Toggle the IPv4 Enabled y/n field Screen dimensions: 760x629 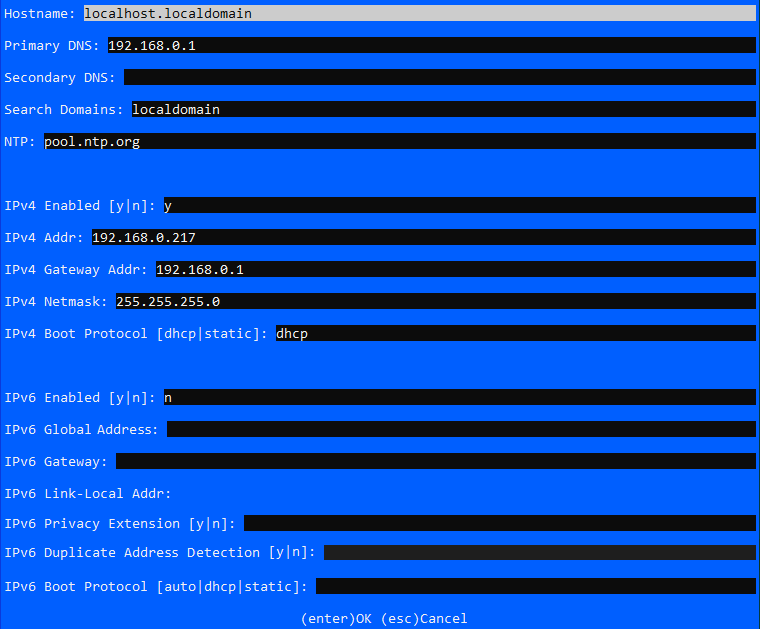[458, 205]
